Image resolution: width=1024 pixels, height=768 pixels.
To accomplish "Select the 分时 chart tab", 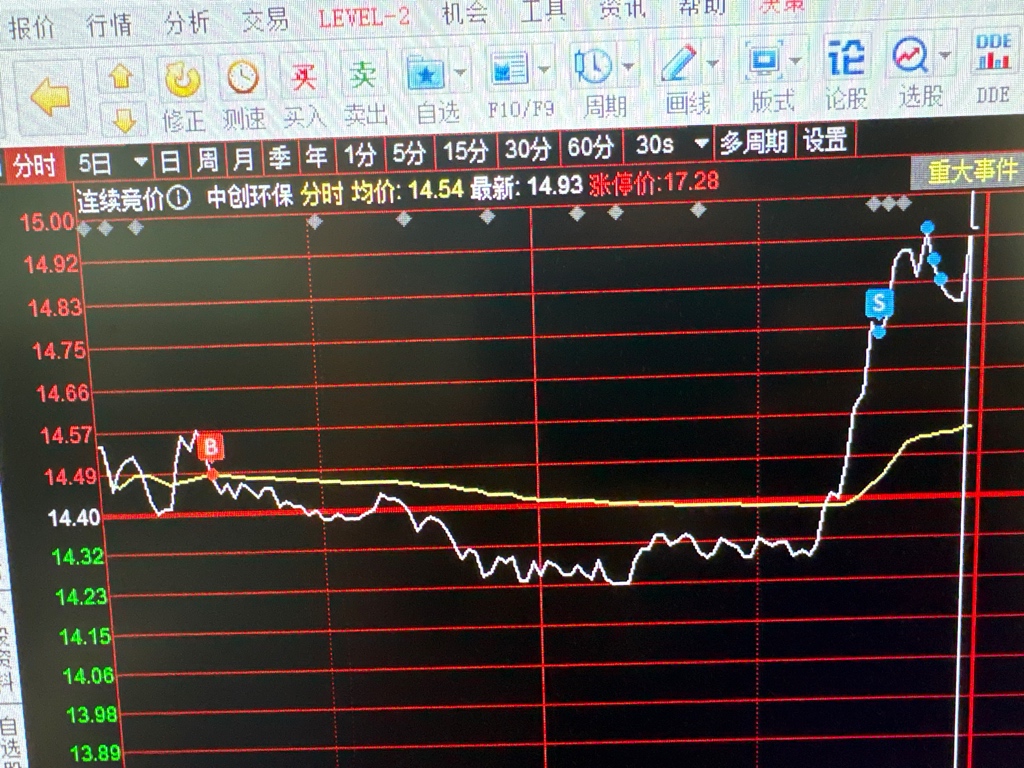I will click(34, 165).
